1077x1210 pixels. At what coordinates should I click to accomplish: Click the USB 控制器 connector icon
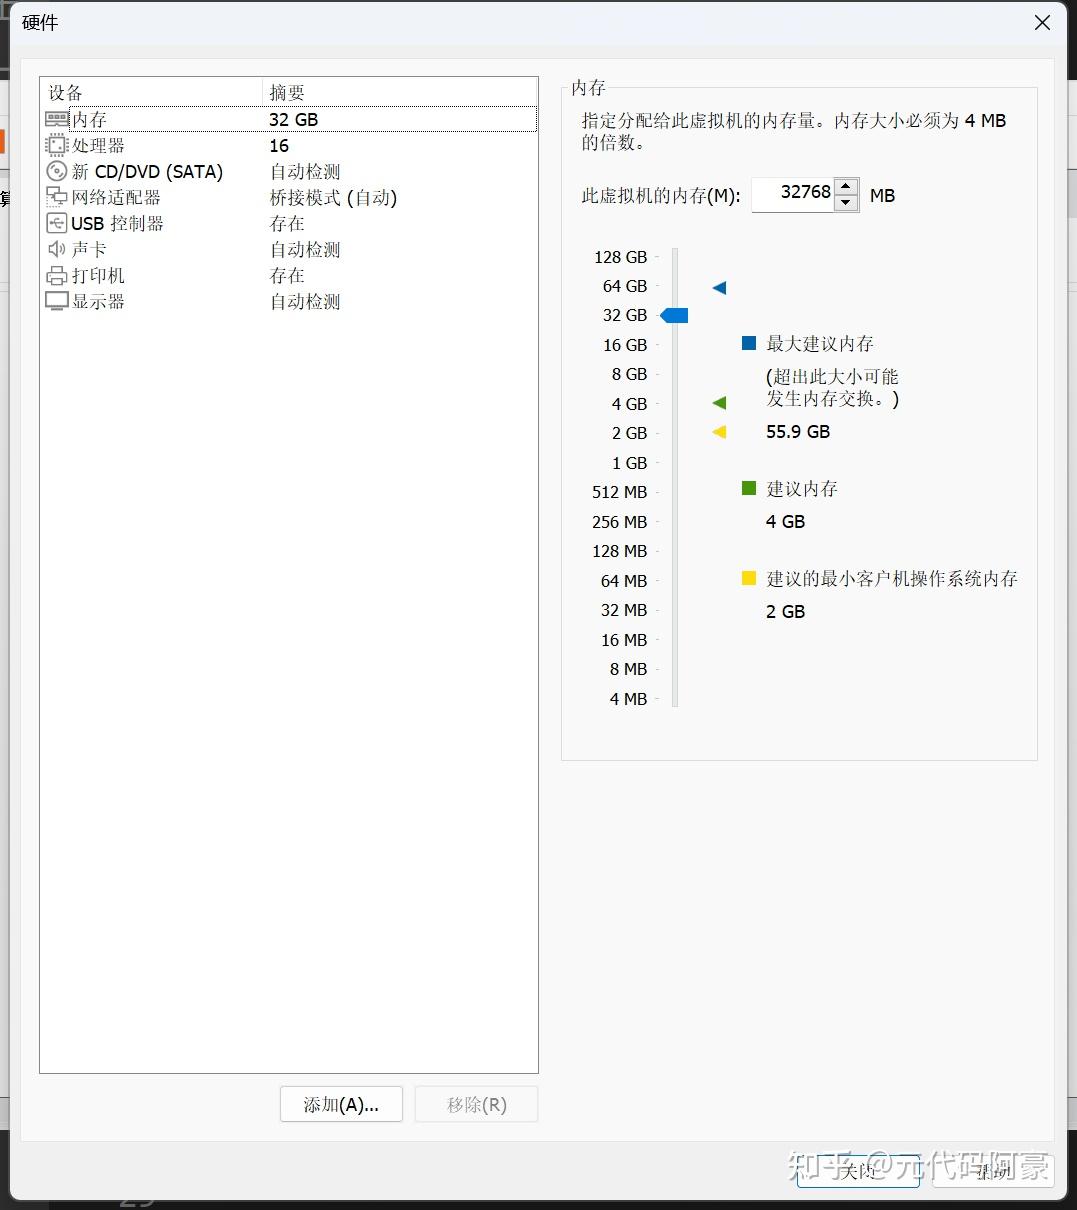tap(57, 222)
